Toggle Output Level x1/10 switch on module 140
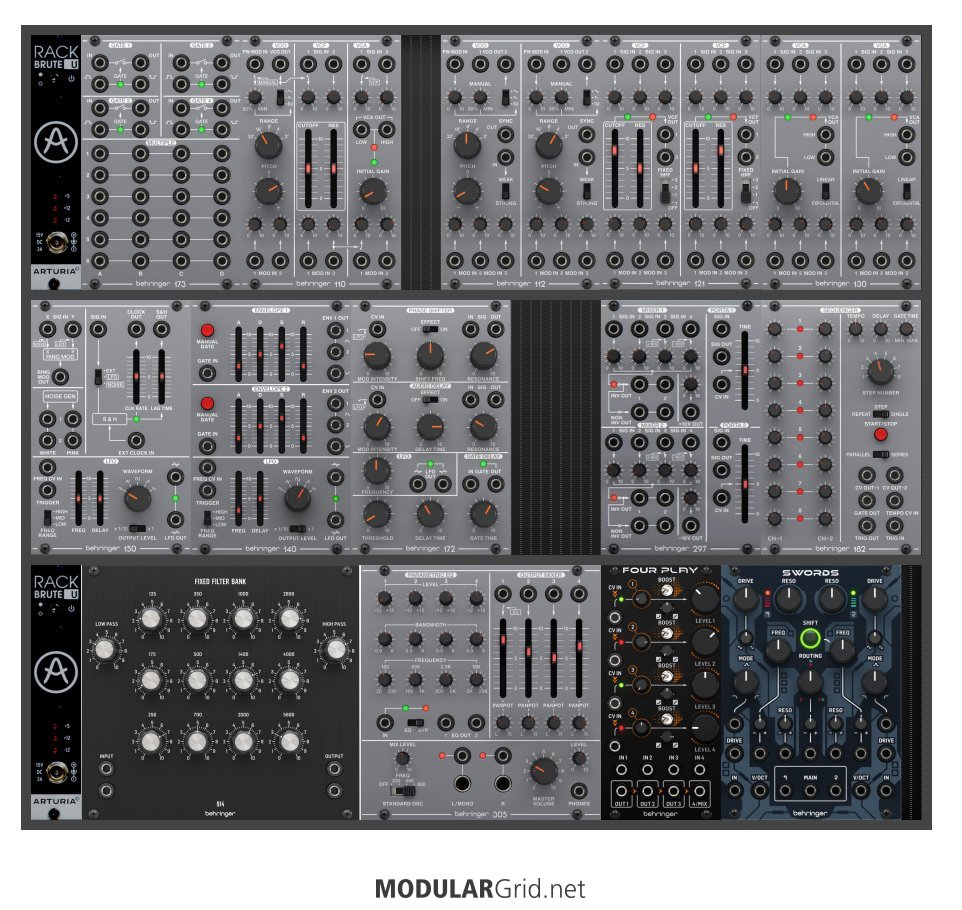The image size is (962, 910). (298, 528)
